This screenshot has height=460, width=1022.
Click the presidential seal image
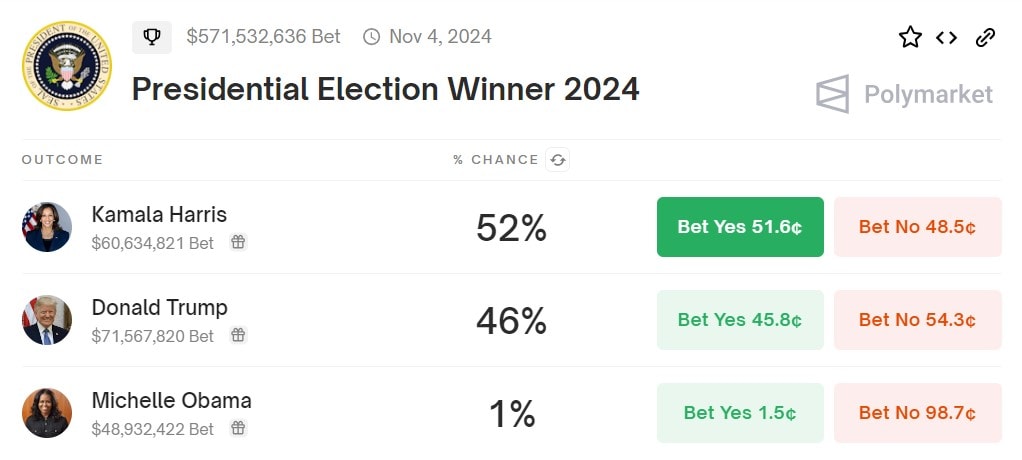coord(66,66)
